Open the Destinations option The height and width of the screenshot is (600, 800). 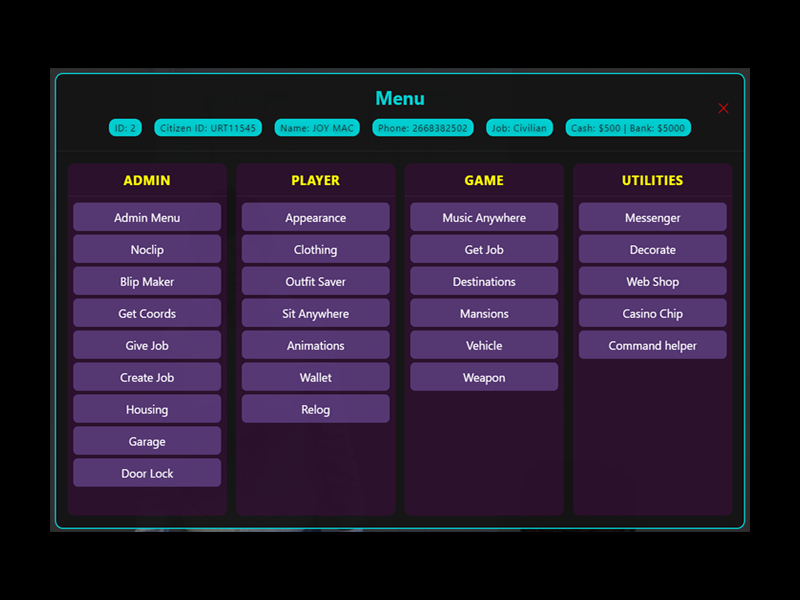tap(484, 282)
